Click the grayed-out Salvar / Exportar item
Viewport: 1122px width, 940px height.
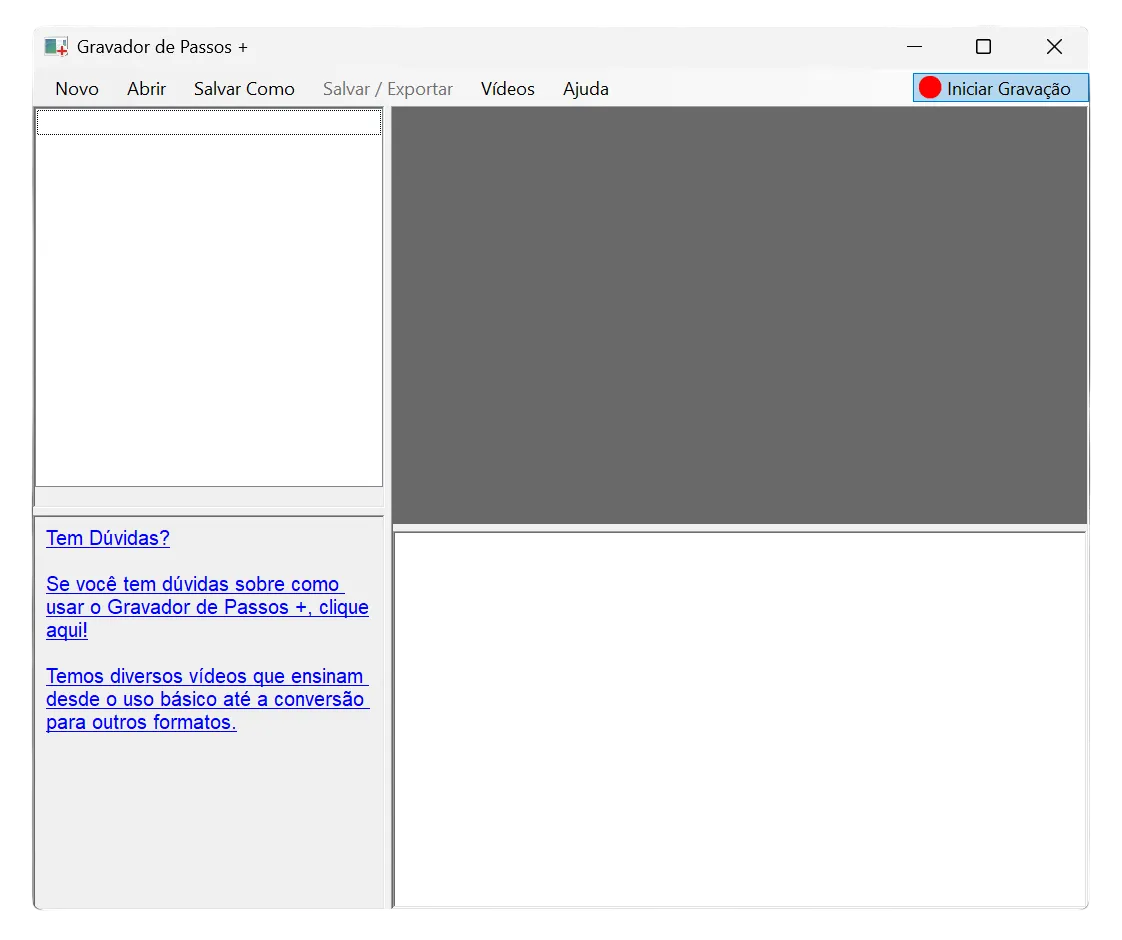pos(387,89)
